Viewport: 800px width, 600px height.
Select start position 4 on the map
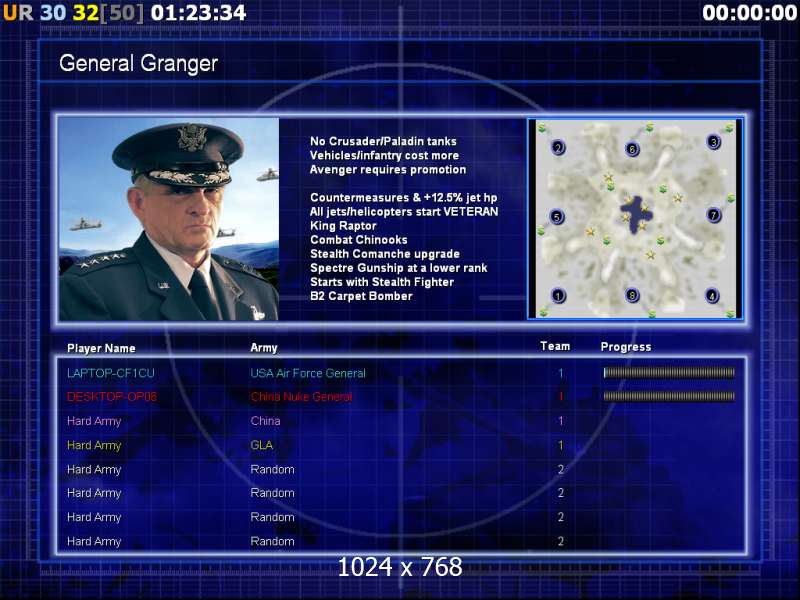(712, 295)
